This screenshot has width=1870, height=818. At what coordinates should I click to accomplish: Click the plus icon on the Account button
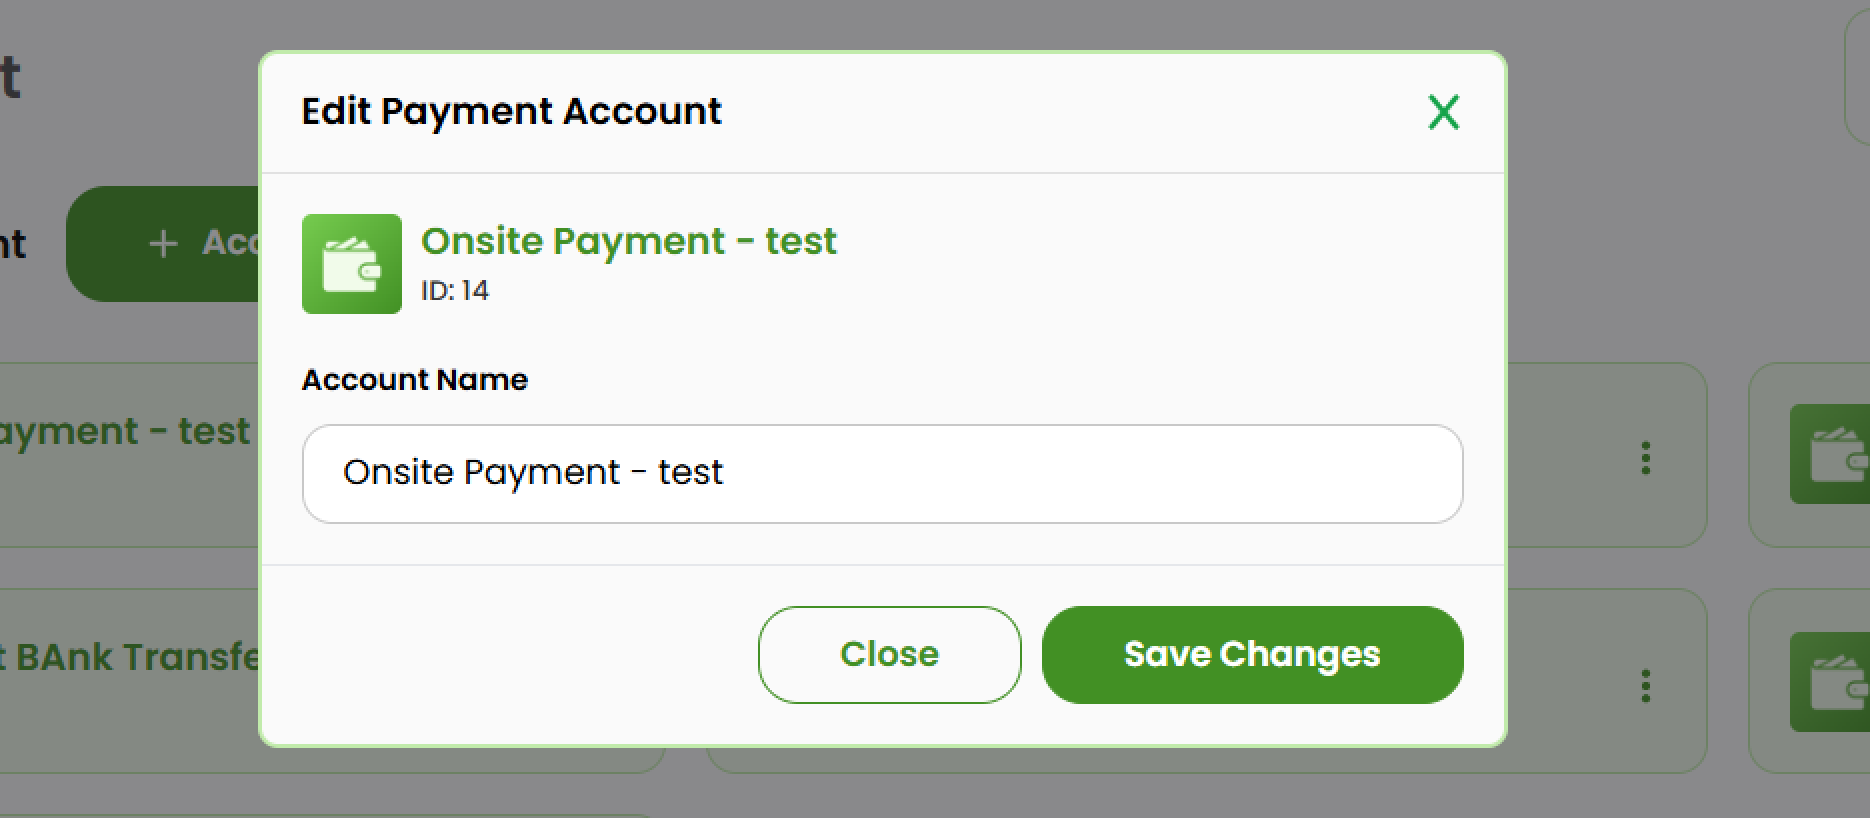coord(163,243)
